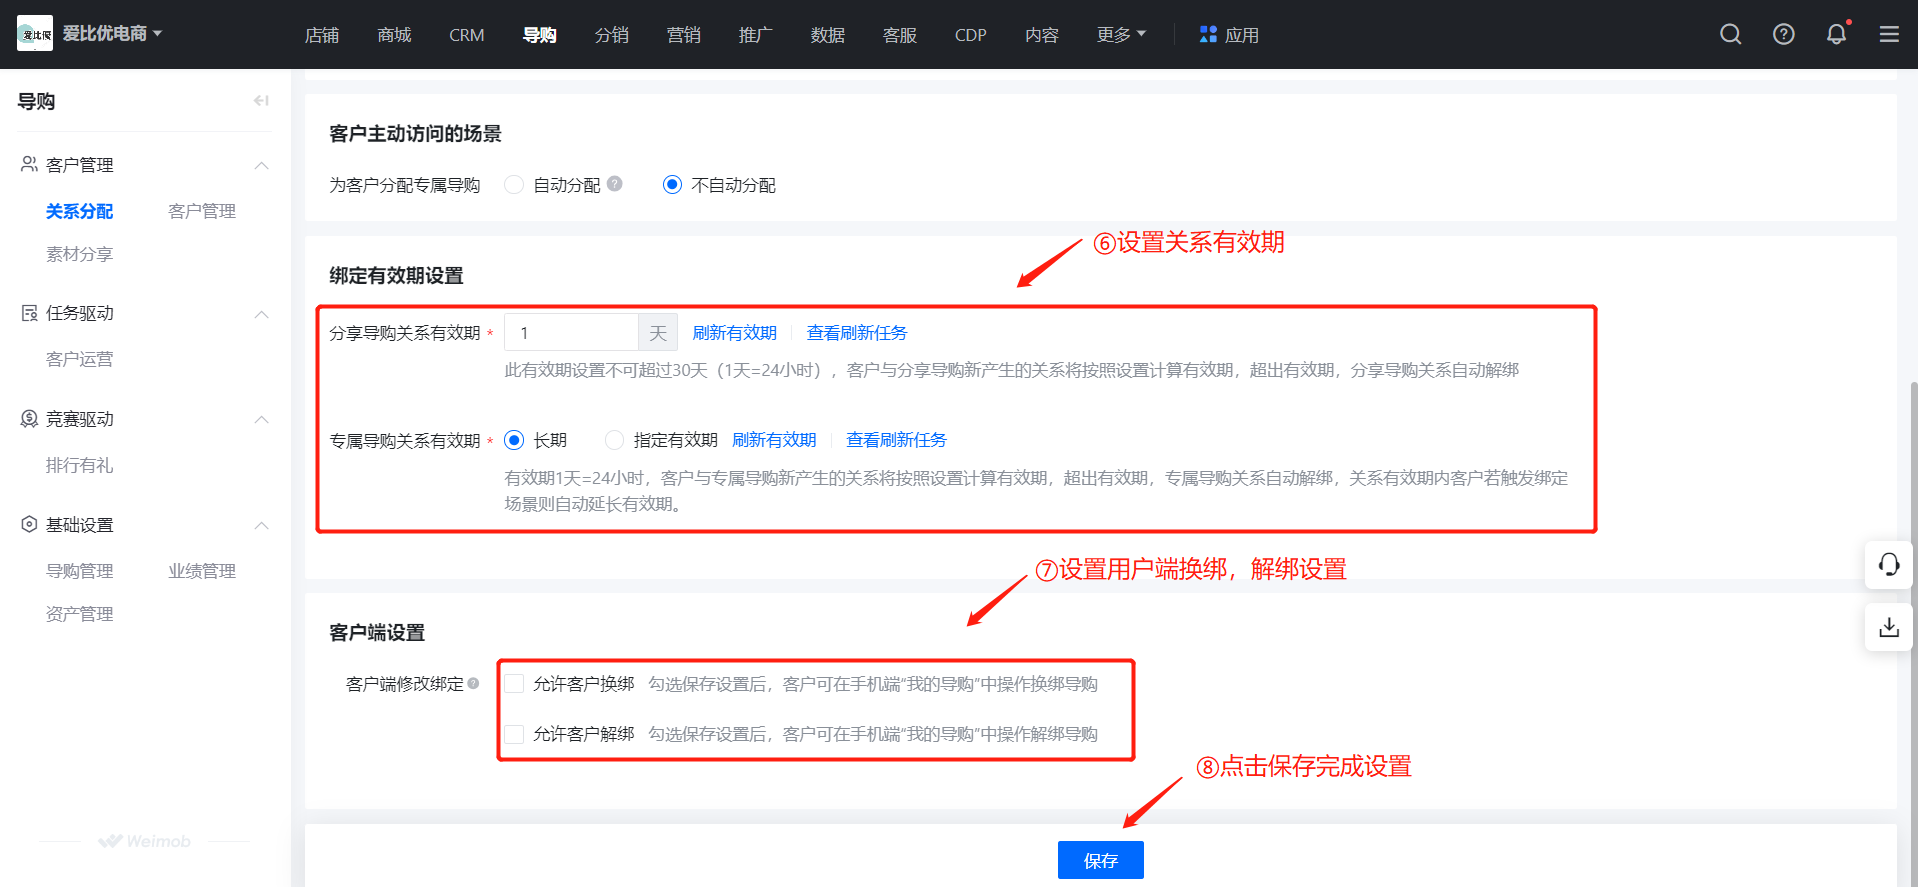
Task: Open 客服 top navigation tab
Action: point(900,35)
